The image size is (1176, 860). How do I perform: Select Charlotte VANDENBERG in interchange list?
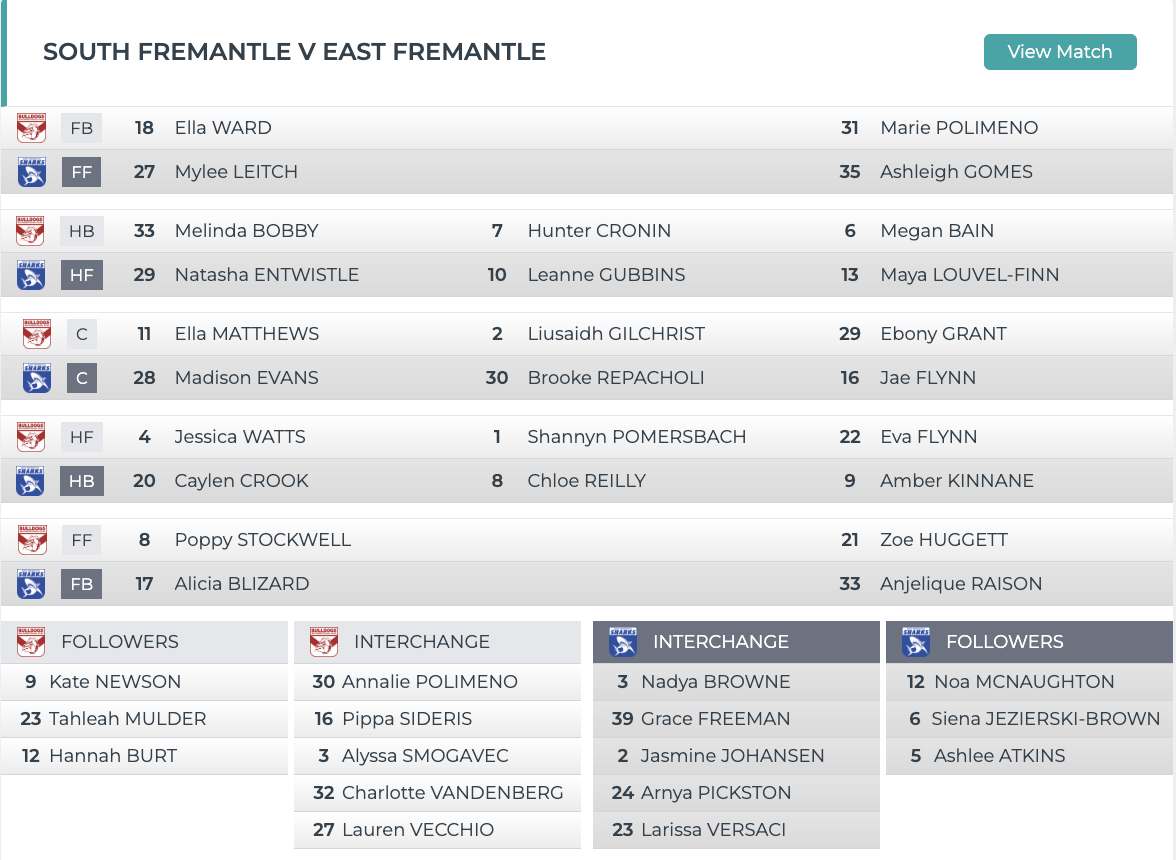pos(452,793)
